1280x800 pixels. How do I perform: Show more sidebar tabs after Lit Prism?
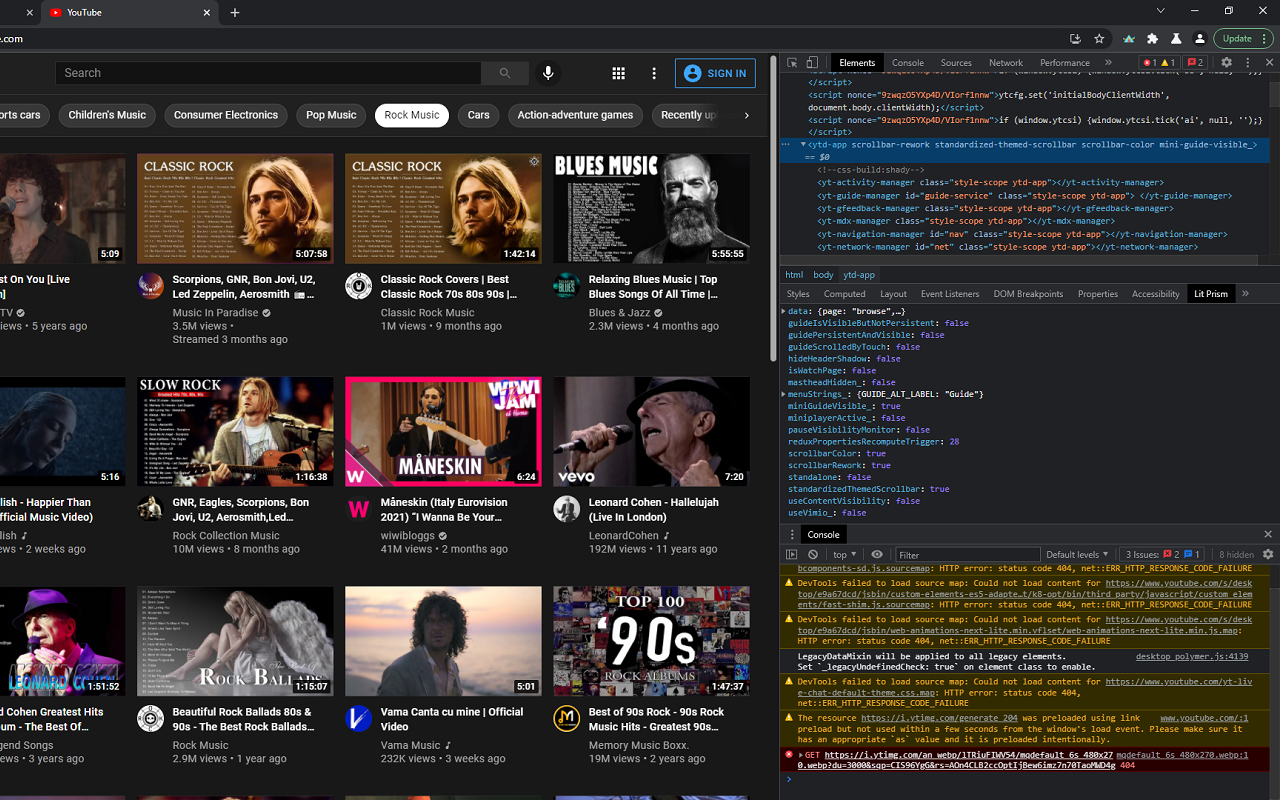(1245, 294)
